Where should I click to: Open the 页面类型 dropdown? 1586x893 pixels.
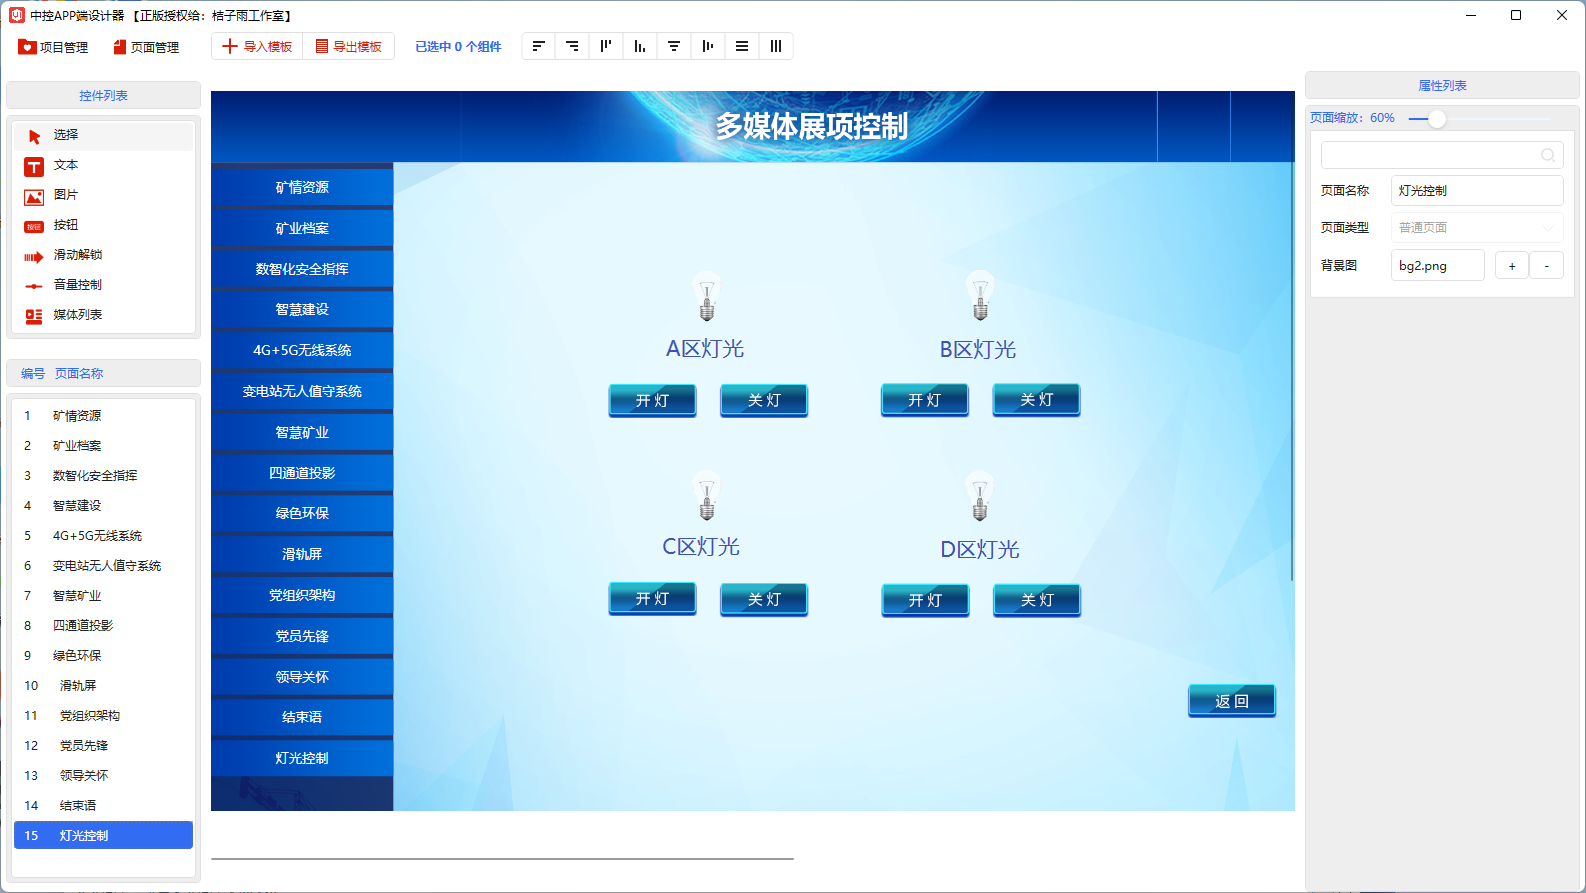pos(1477,227)
